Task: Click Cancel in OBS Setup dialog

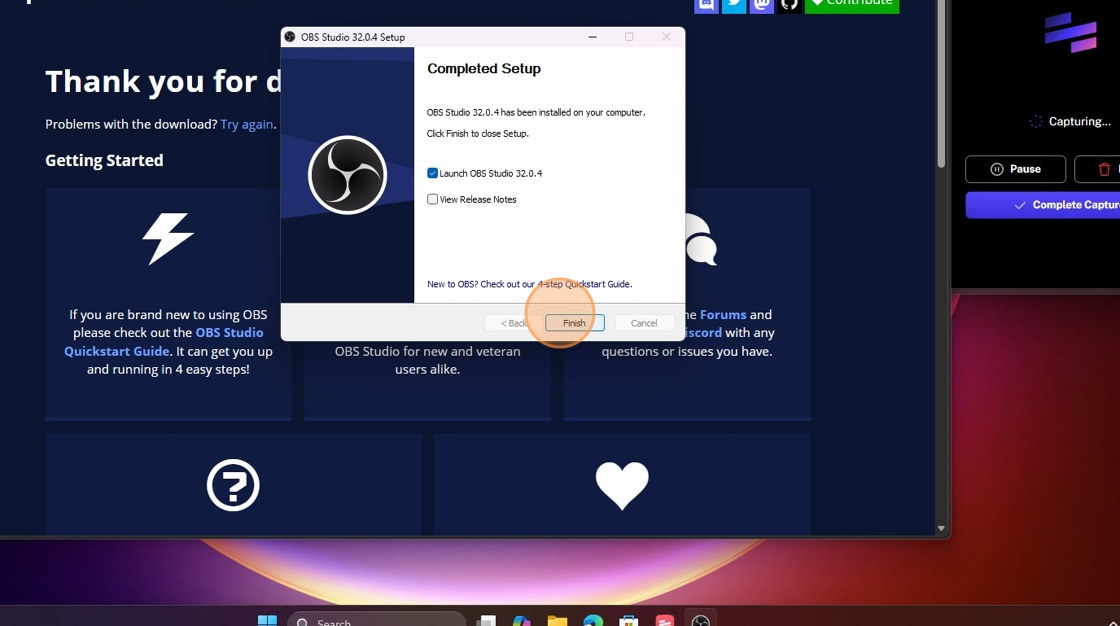Action: pos(644,323)
